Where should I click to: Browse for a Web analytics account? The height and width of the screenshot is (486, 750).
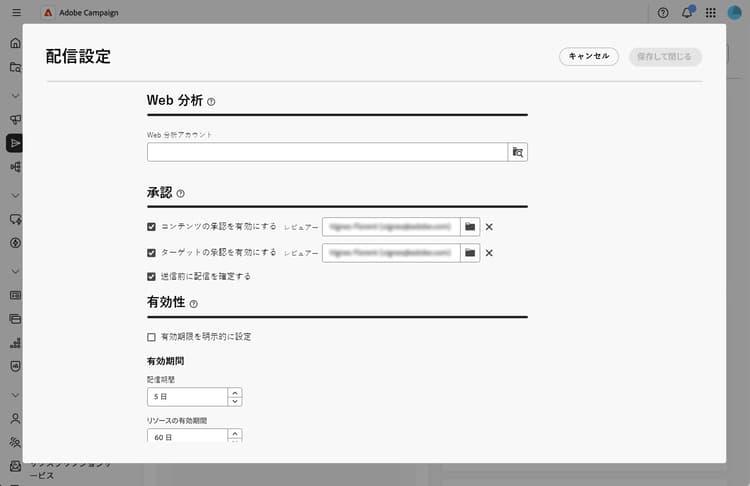[x=518, y=152]
